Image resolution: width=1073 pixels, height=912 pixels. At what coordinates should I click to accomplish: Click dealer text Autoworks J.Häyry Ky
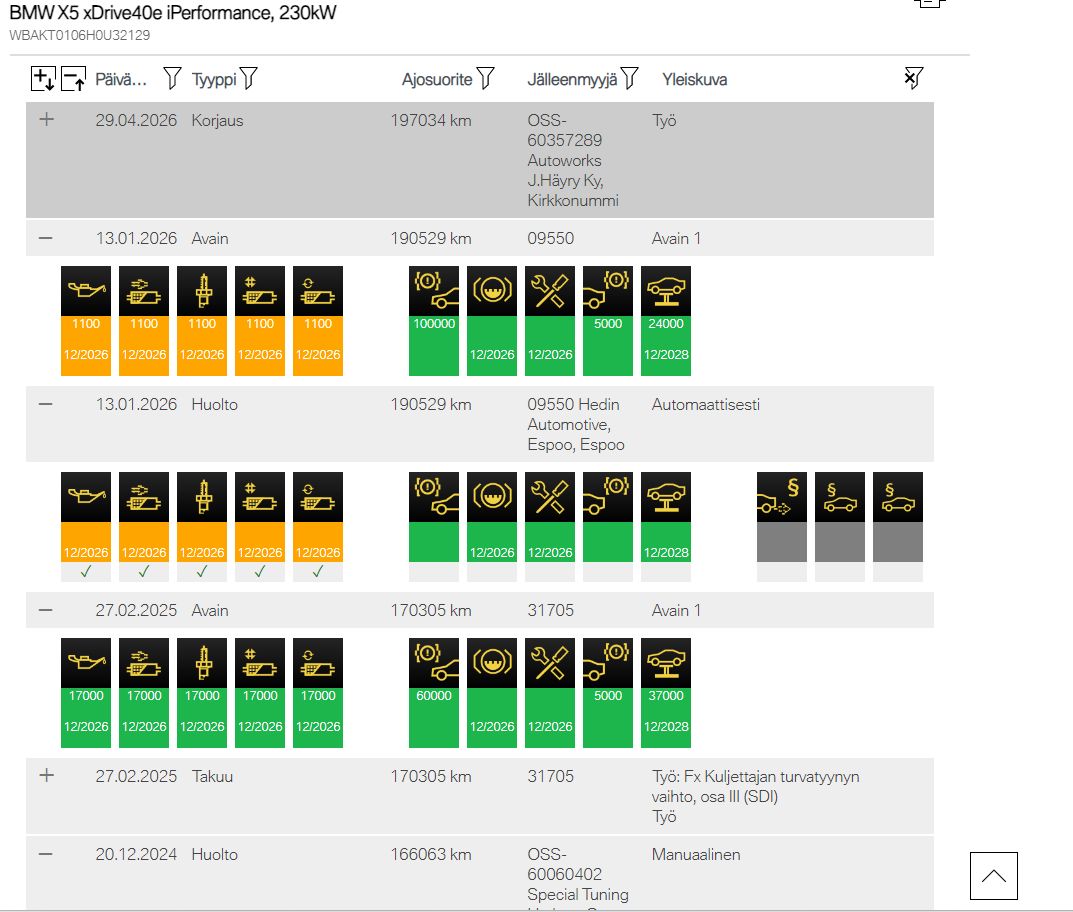565,170
